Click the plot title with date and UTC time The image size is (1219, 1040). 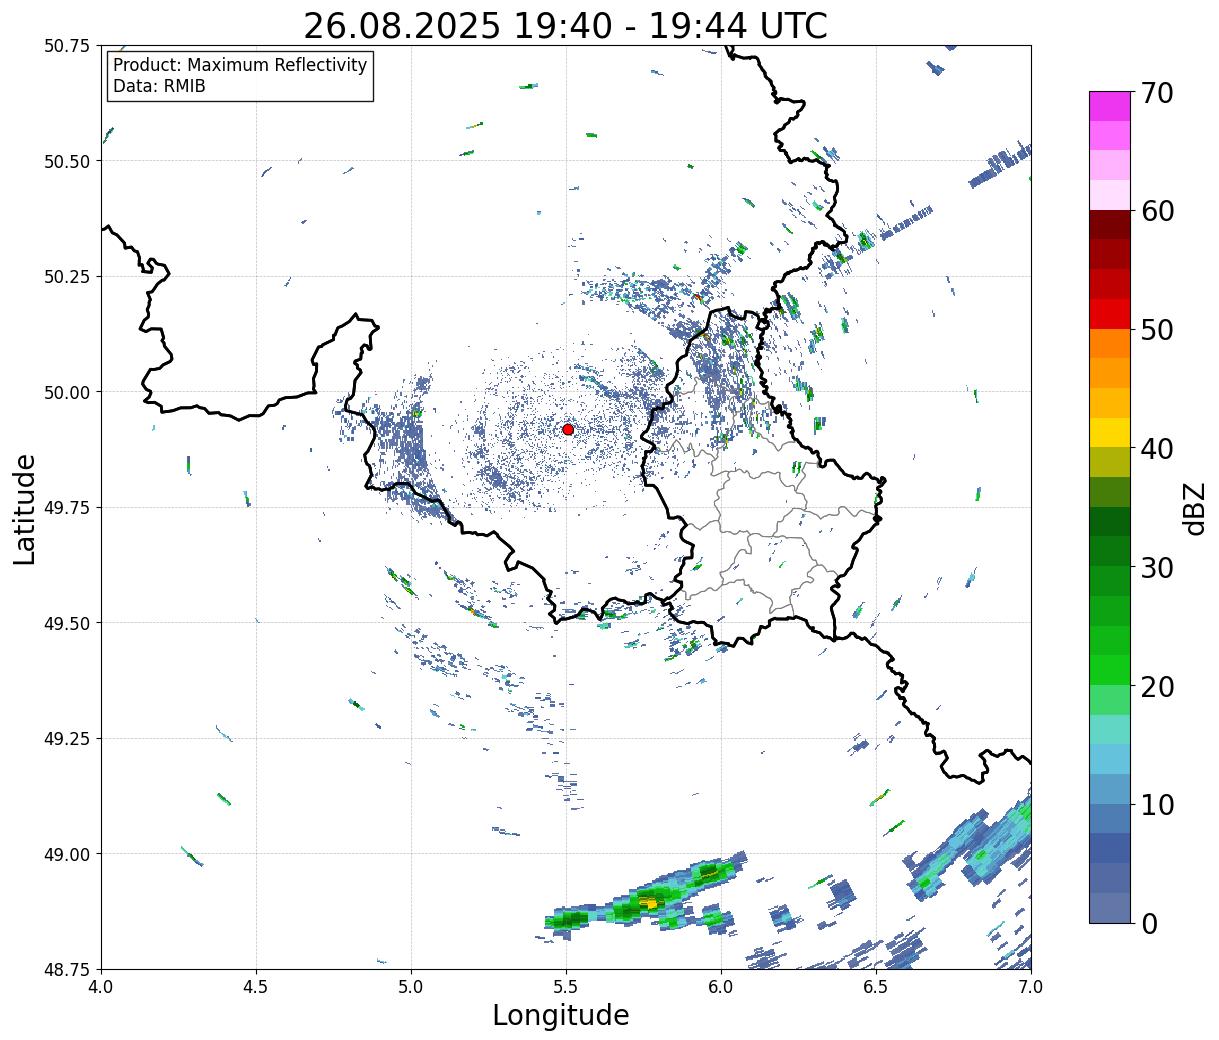point(565,25)
